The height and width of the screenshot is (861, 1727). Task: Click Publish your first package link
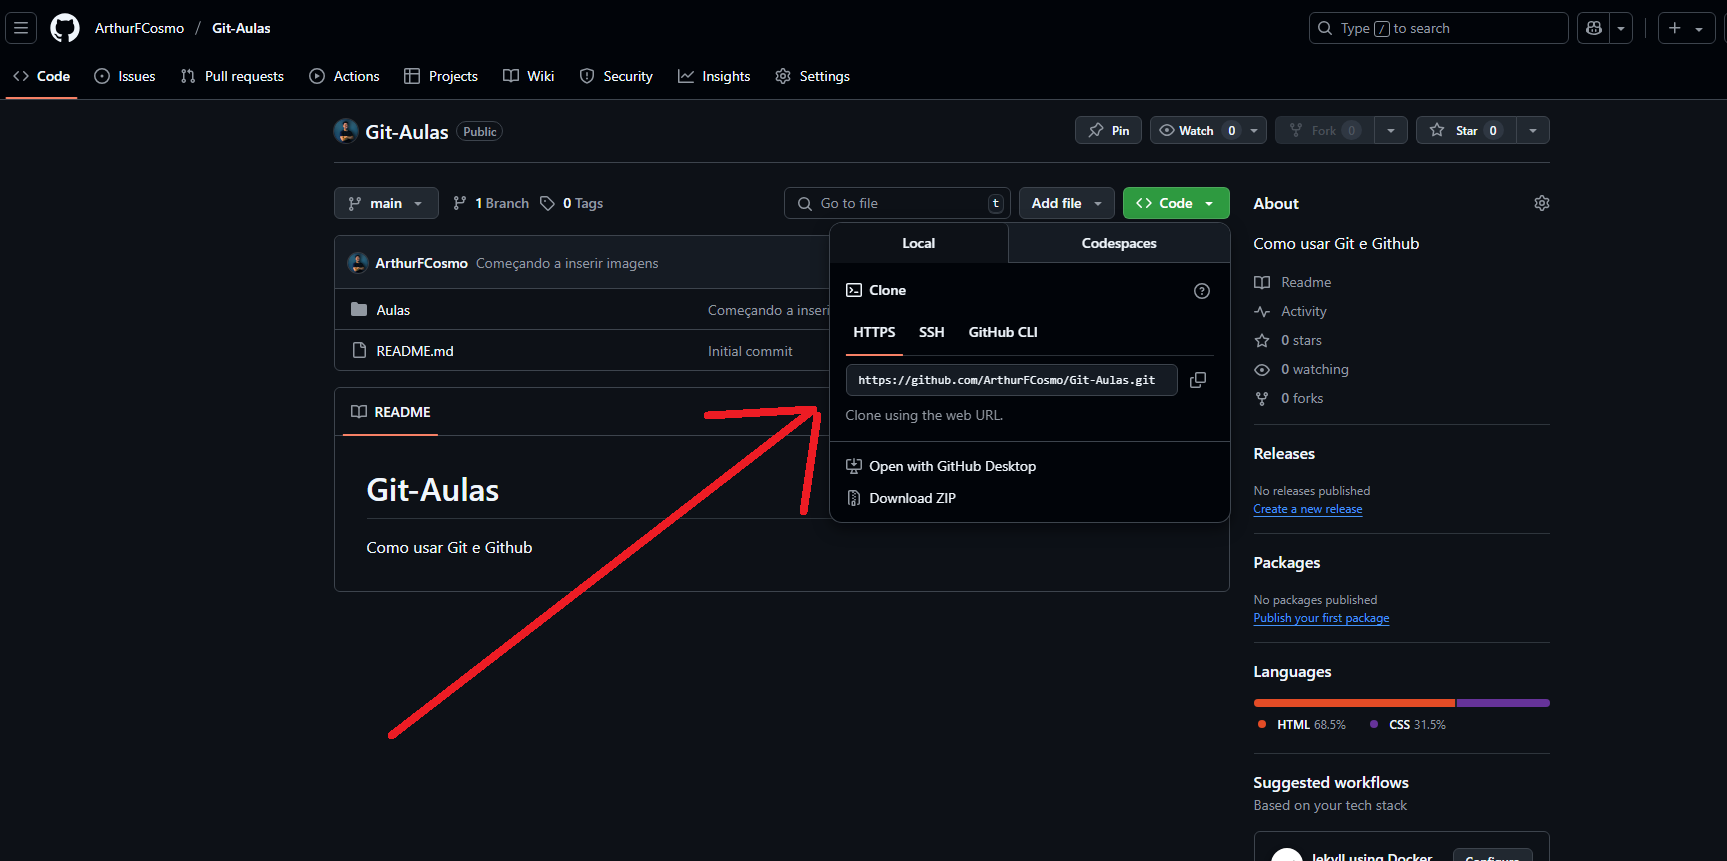(1321, 618)
